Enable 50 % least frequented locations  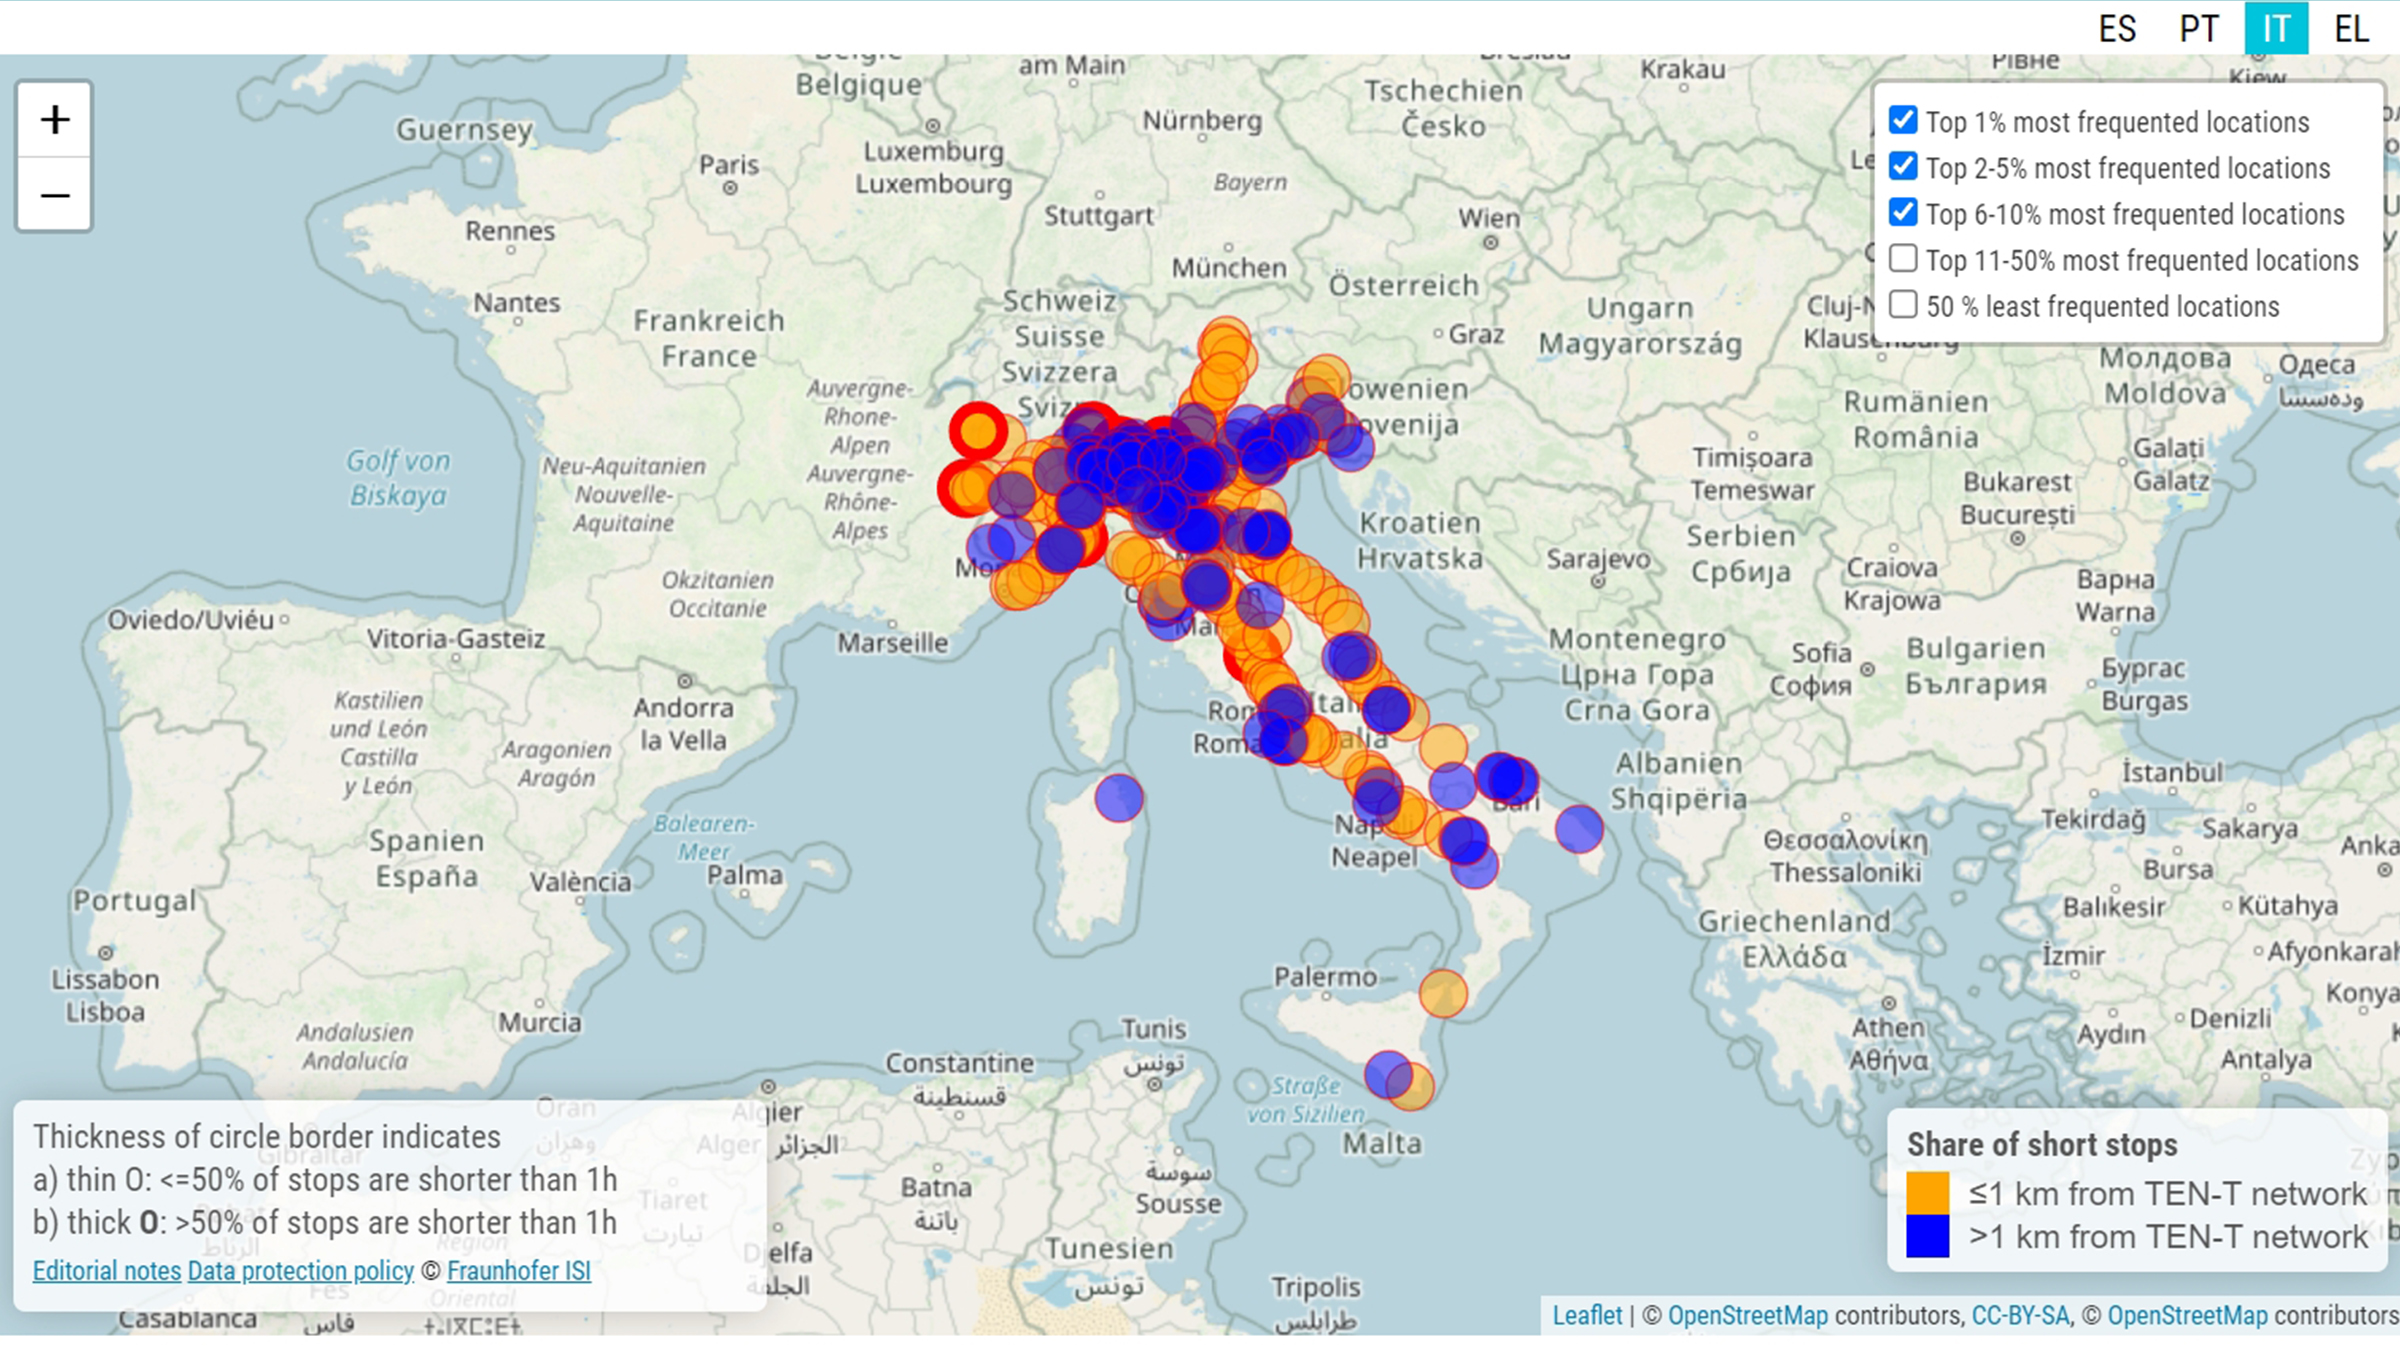pyautogui.click(x=1903, y=305)
